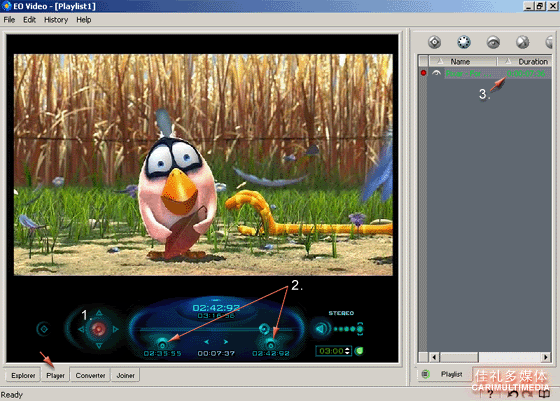Click the question mark help icon
The image size is (560, 401).
click(x=490, y=394)
